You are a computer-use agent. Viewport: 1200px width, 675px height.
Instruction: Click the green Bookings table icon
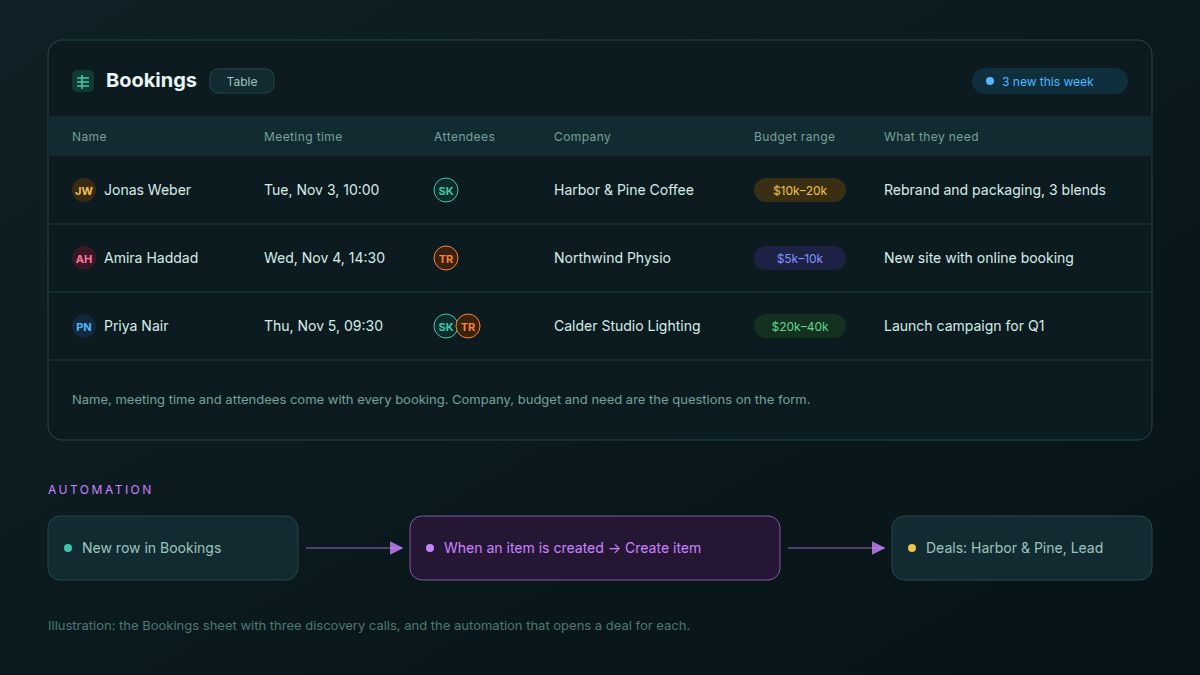tap(83, 82)
